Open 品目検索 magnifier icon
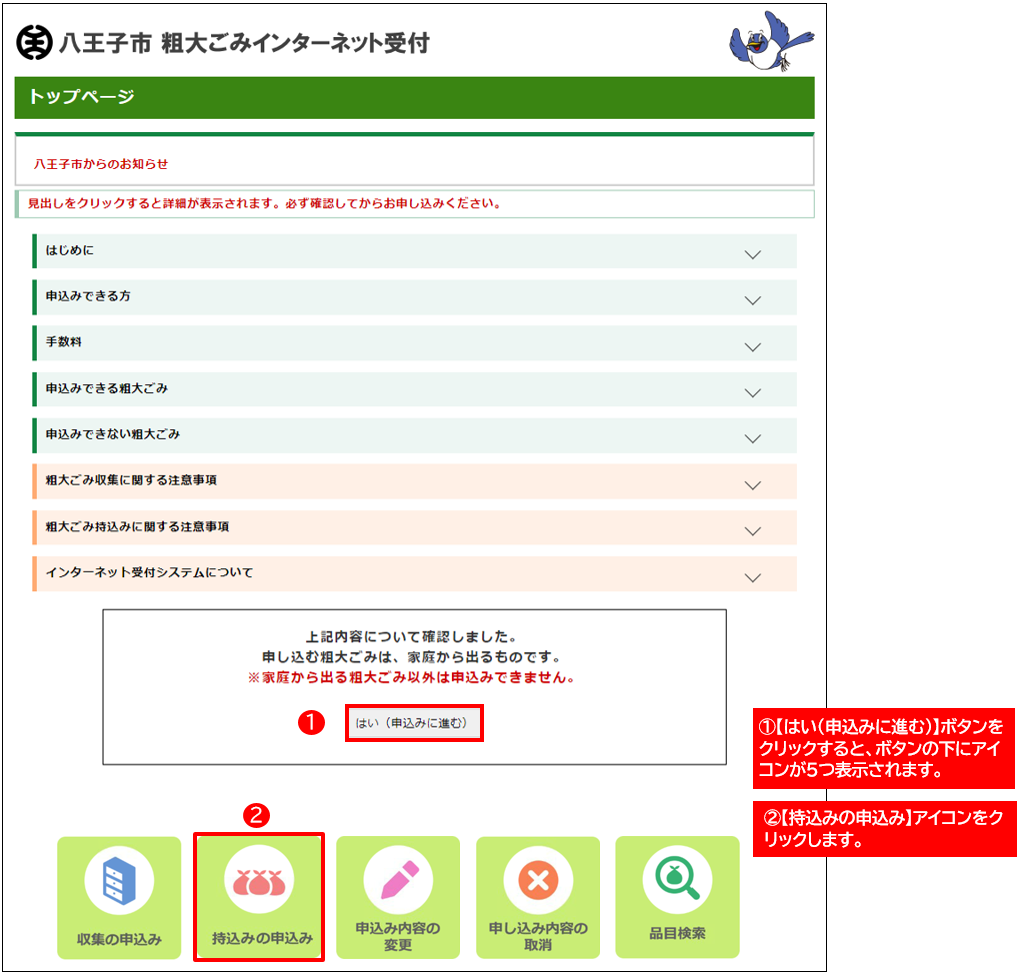 (x=676, y=878)
